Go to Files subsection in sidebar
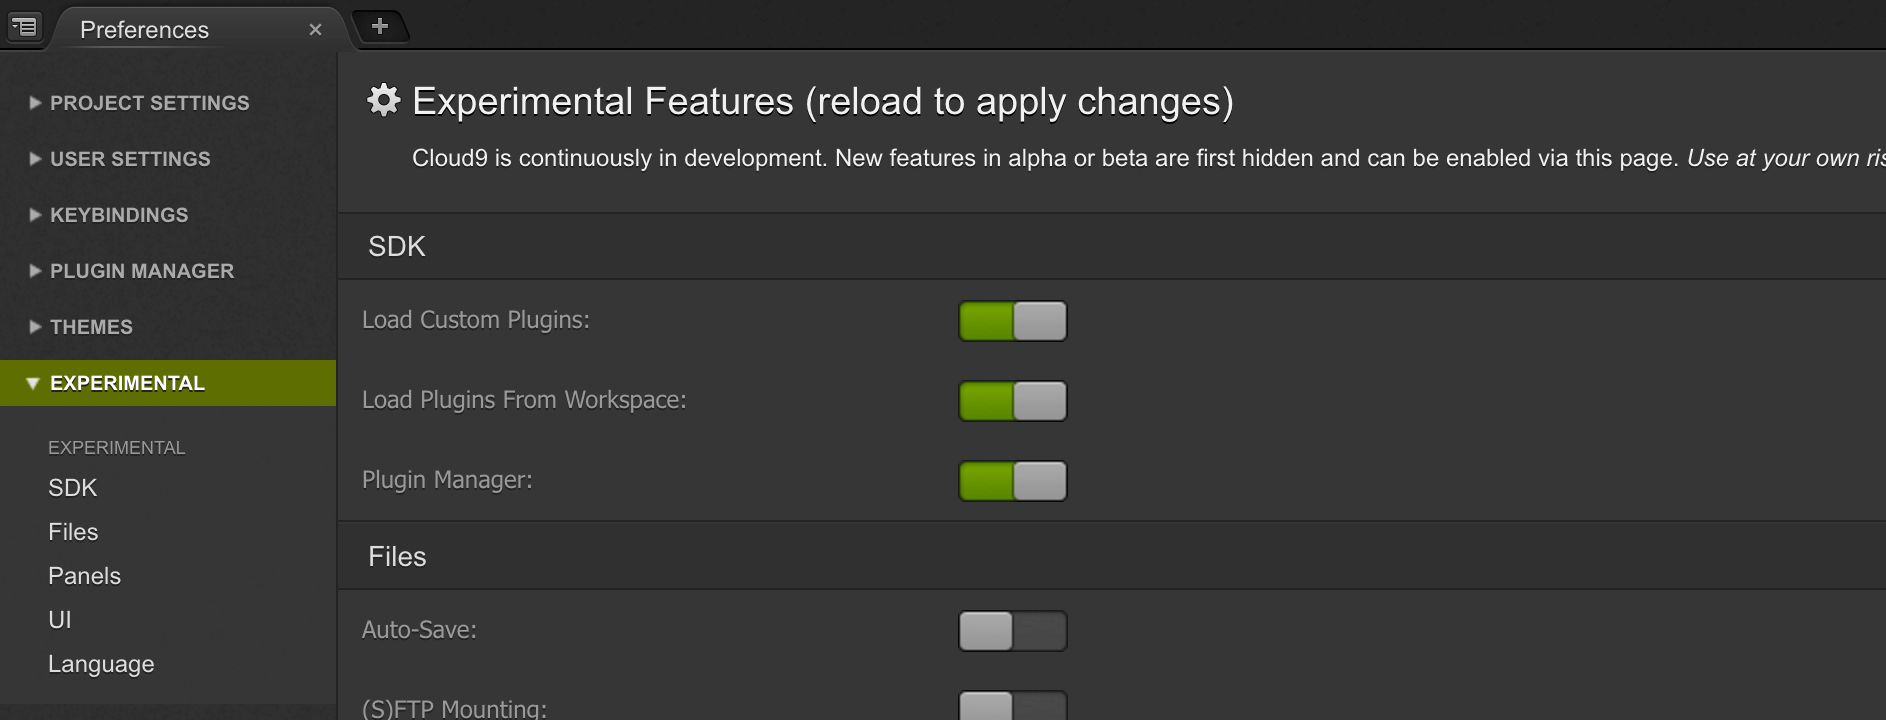Screen dimensions: 1886x720 pyautogui.click(x=73, y=532)
